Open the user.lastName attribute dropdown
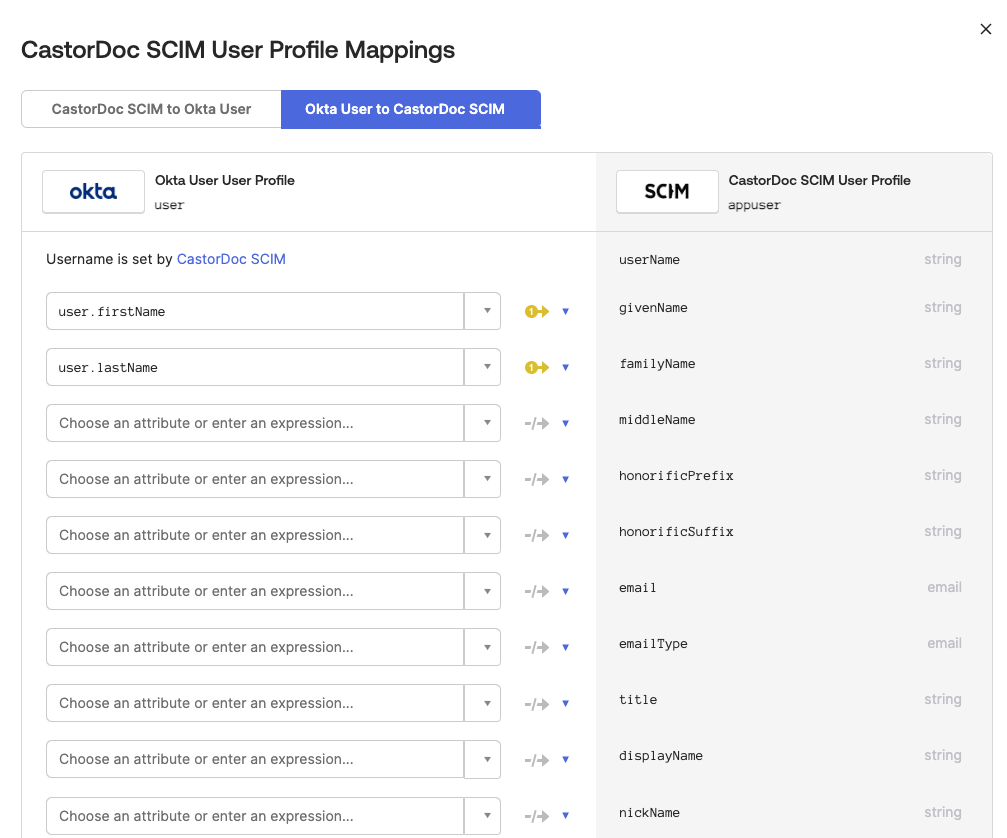 [x=485, y=367]
